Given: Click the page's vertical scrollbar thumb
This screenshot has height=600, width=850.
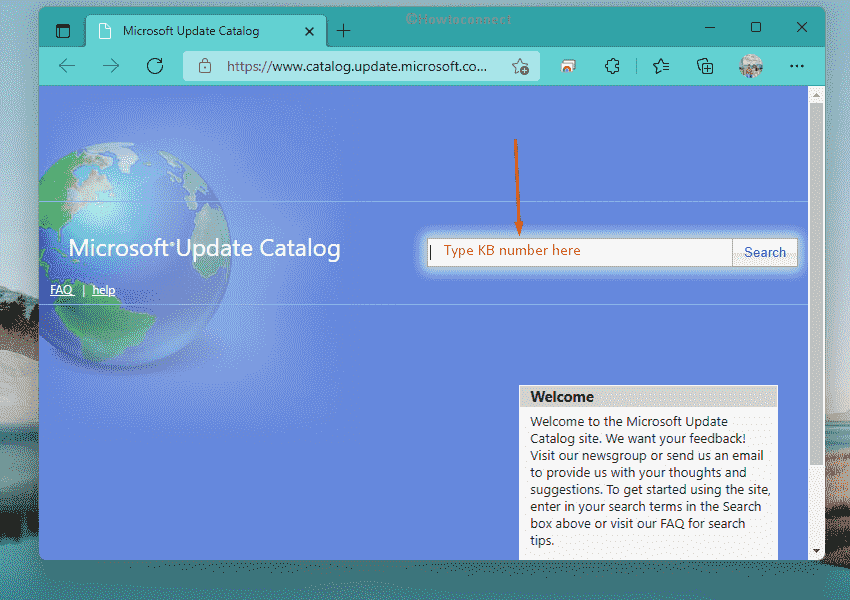Looking at the screenshot, I should click(x=816, y=283).
